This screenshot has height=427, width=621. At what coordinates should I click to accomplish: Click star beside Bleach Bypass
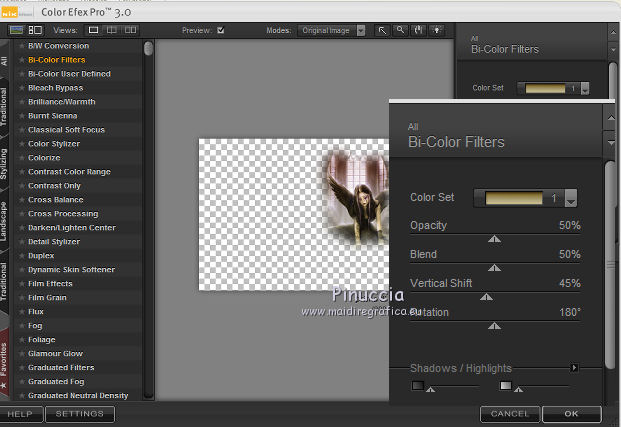point(22,88)
